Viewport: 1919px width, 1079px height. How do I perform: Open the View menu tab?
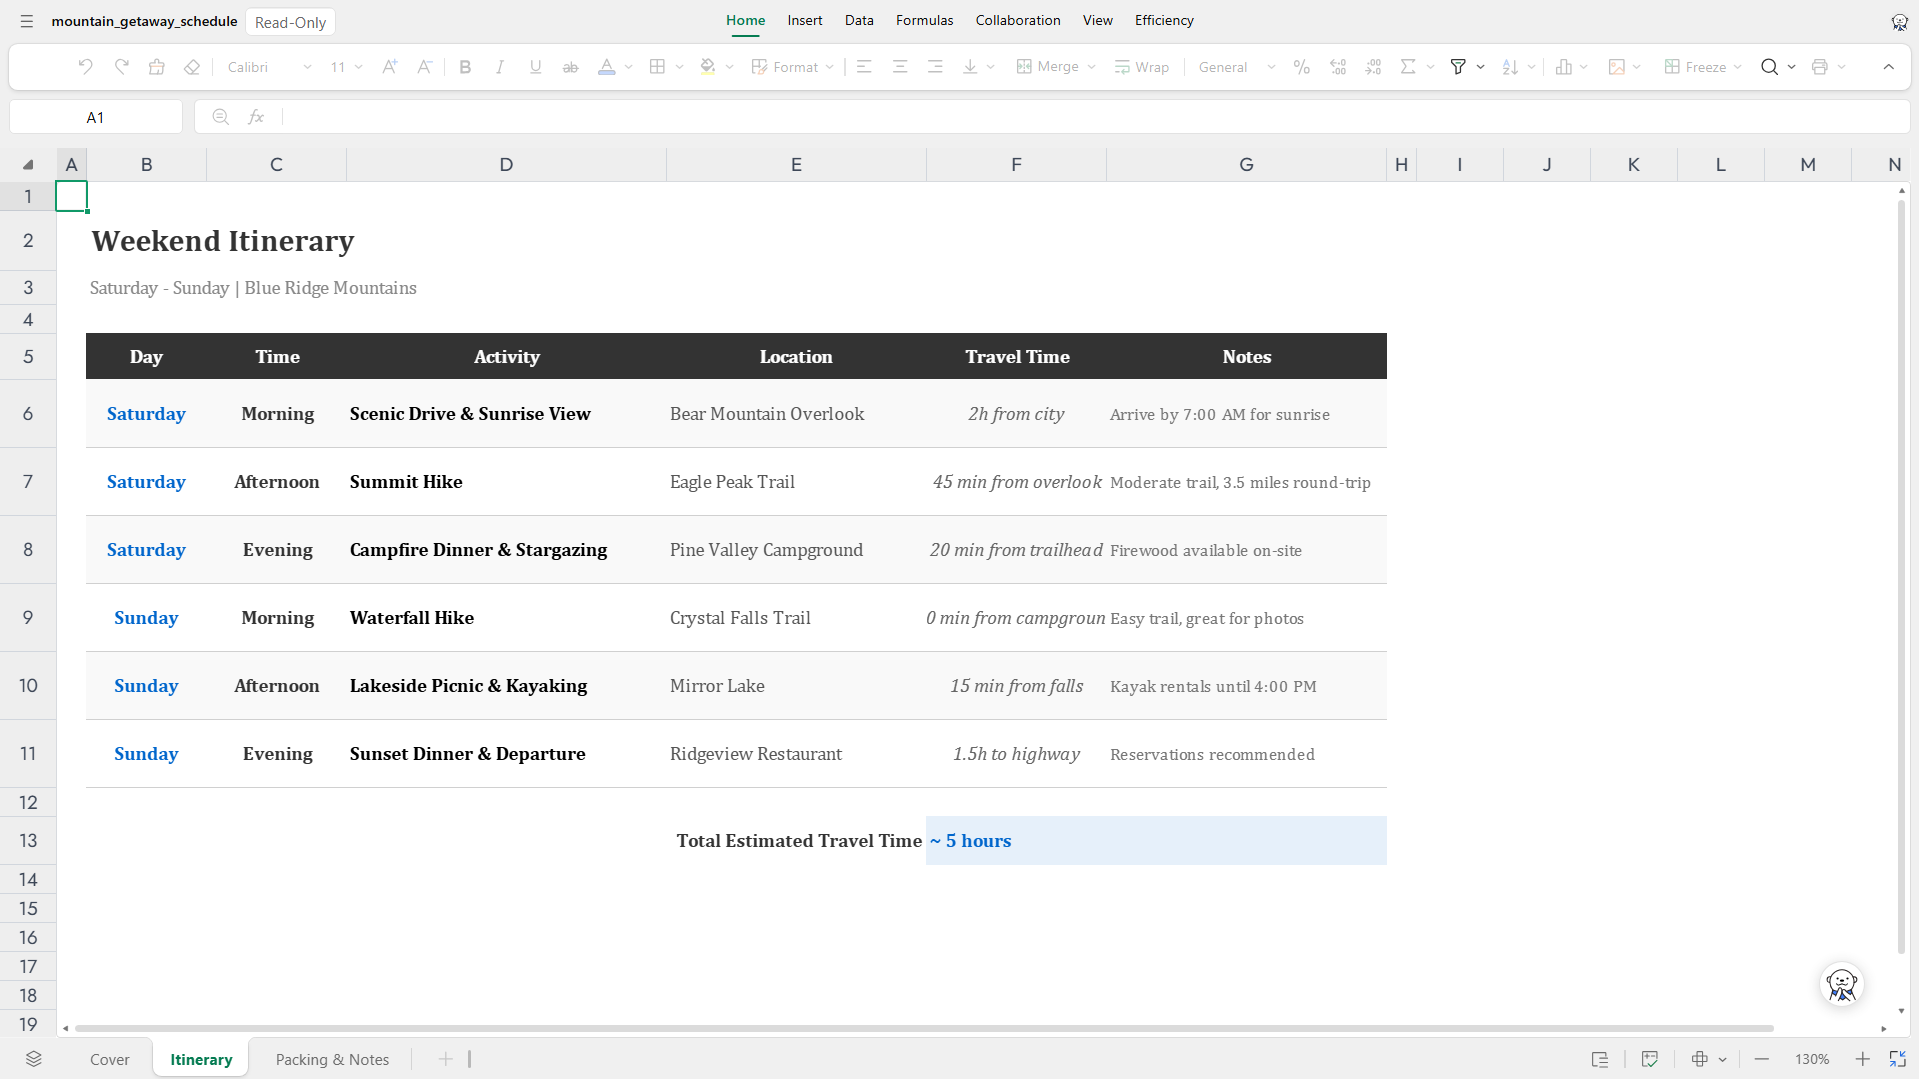(x=1097, y=20)
